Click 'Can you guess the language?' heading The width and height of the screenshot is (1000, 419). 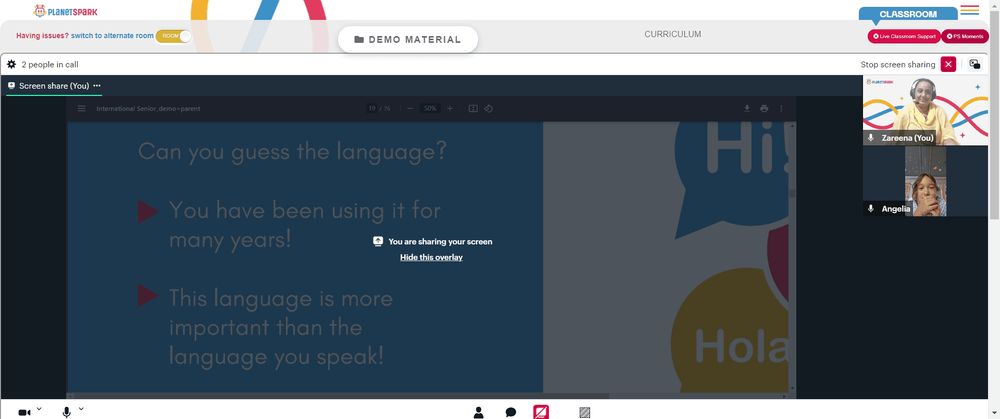(x=292, y=152)
